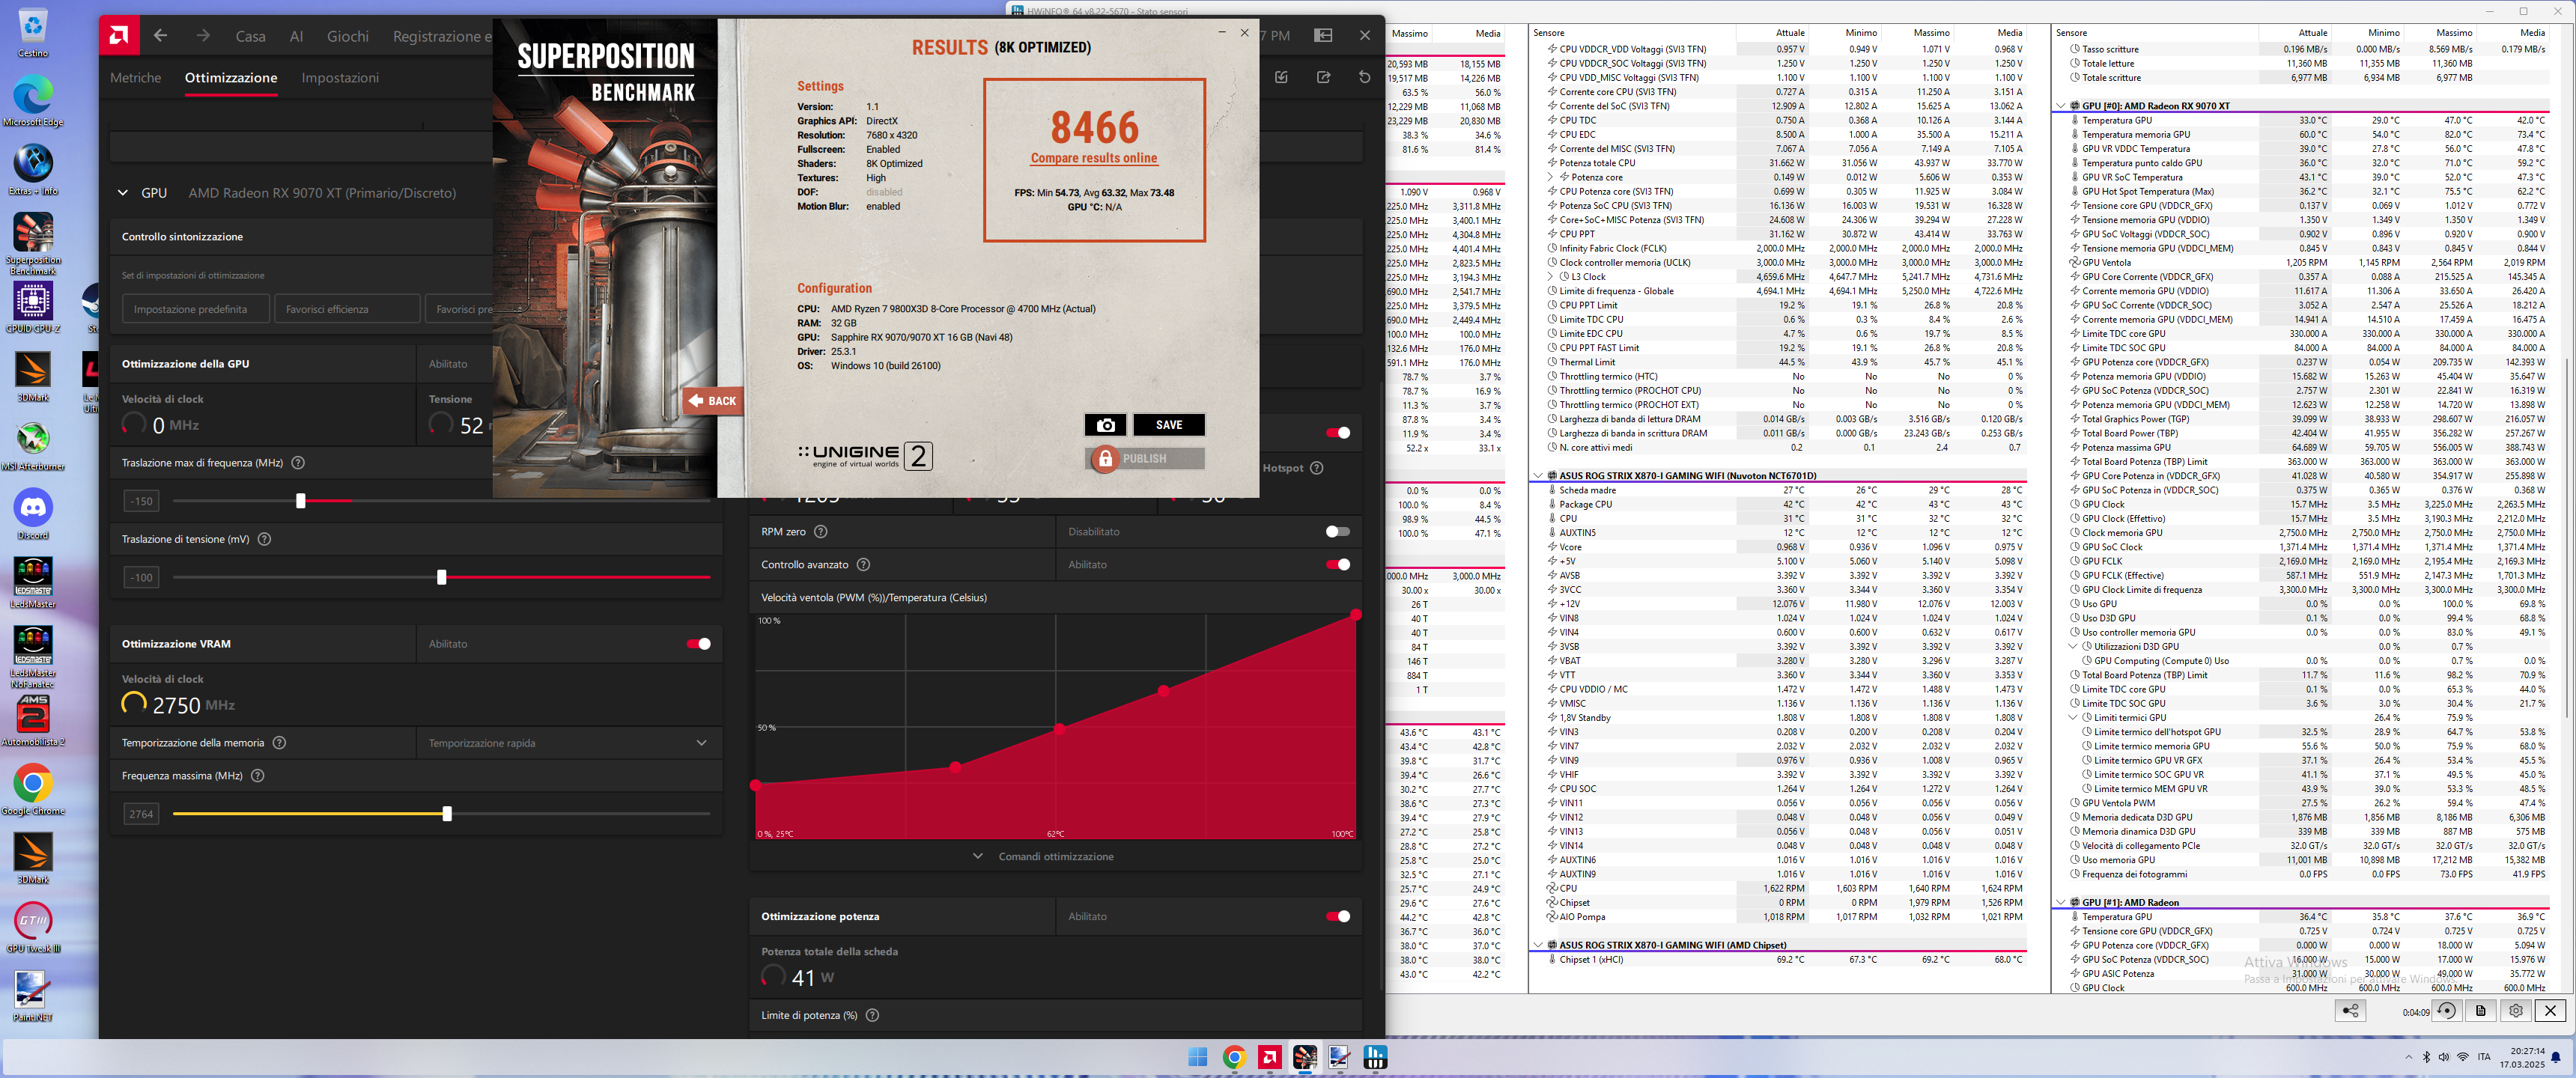Open Superposition Benchmark desktop shortcut
Image resolution: width=2576 pixels, height=1078 pixels.
pos(33,243)
